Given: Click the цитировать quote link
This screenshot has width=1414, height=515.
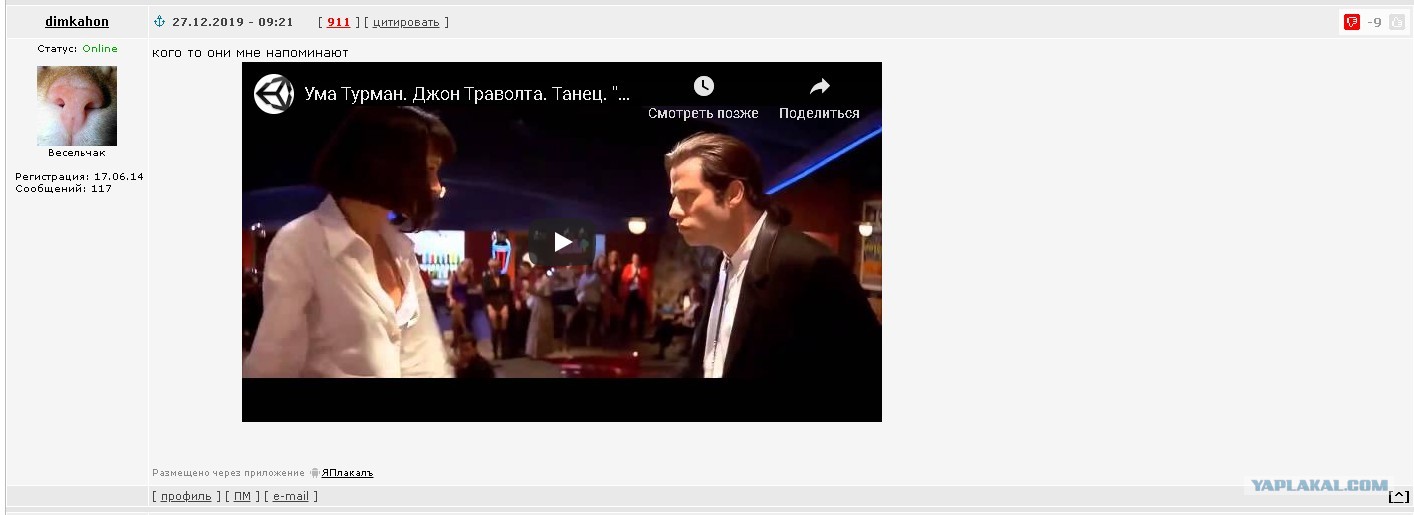Looking at the screenshot, I should tap(406, 22).
